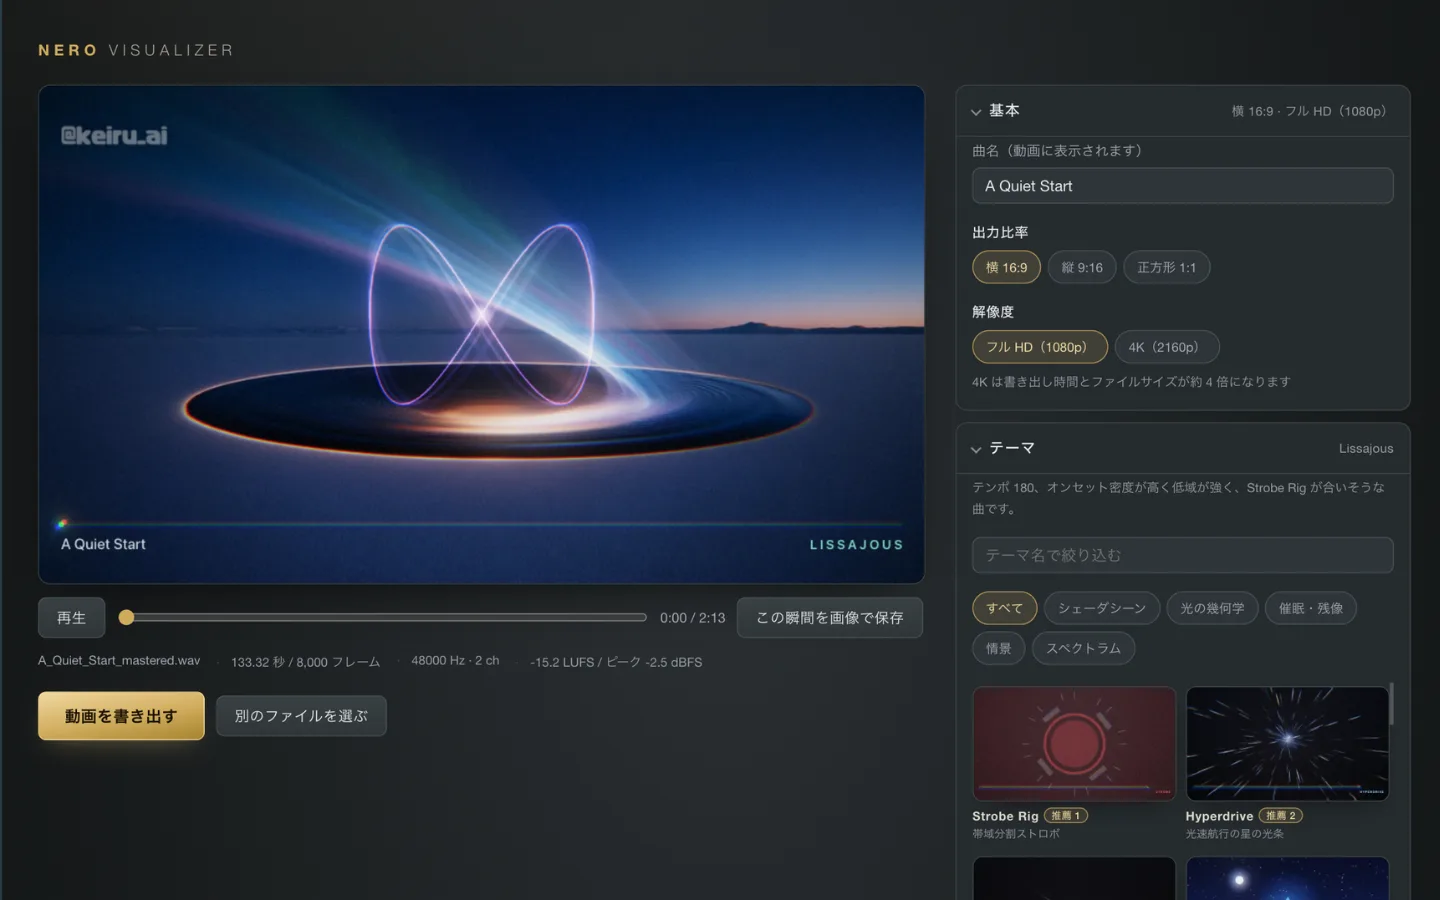Select the 縦 9:16 output ratio

tap(1082, 267)
